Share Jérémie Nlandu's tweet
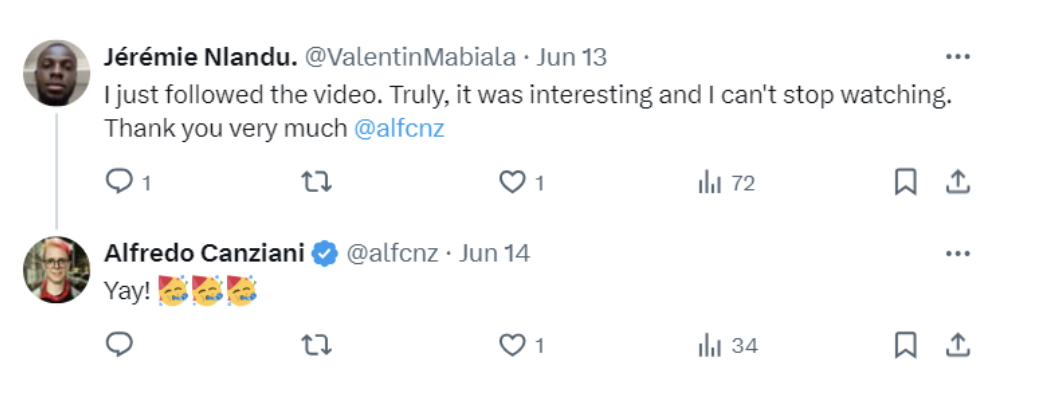The width and height of the screenshot is (1038, 408). pyautogui.click(x=957, y=182)
